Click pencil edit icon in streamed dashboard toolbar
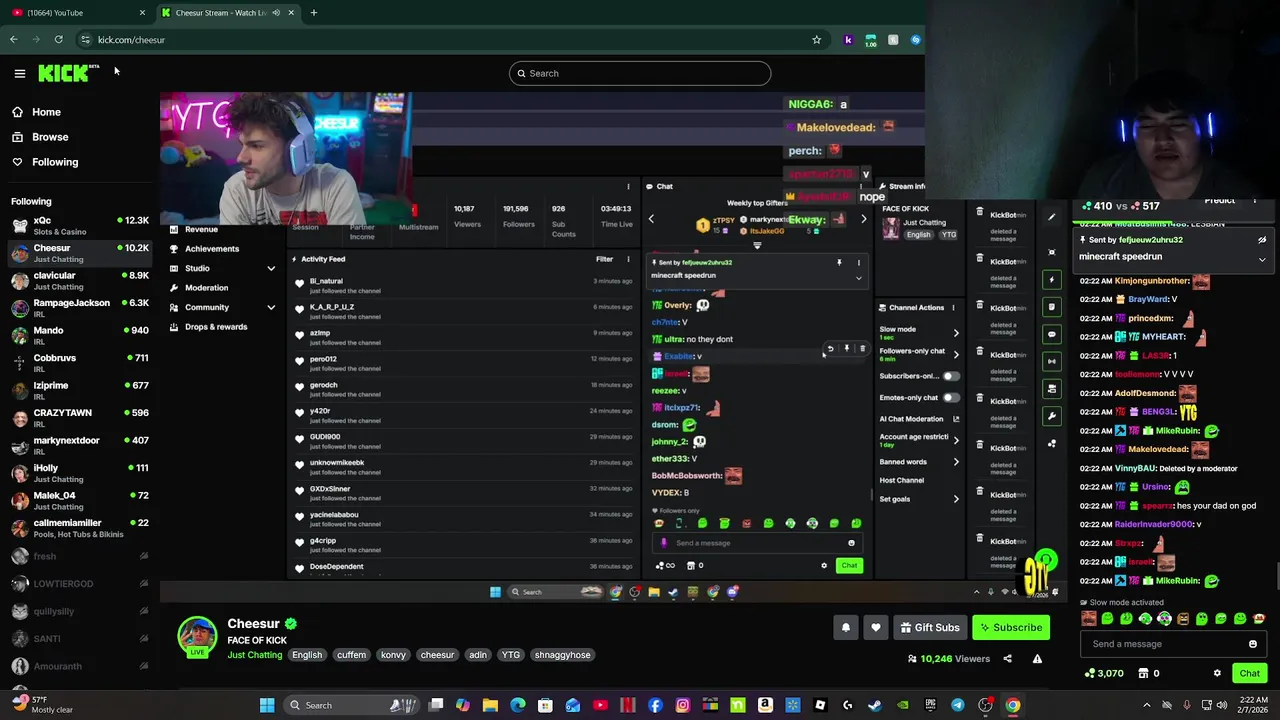 click(x=1052, y=217)
